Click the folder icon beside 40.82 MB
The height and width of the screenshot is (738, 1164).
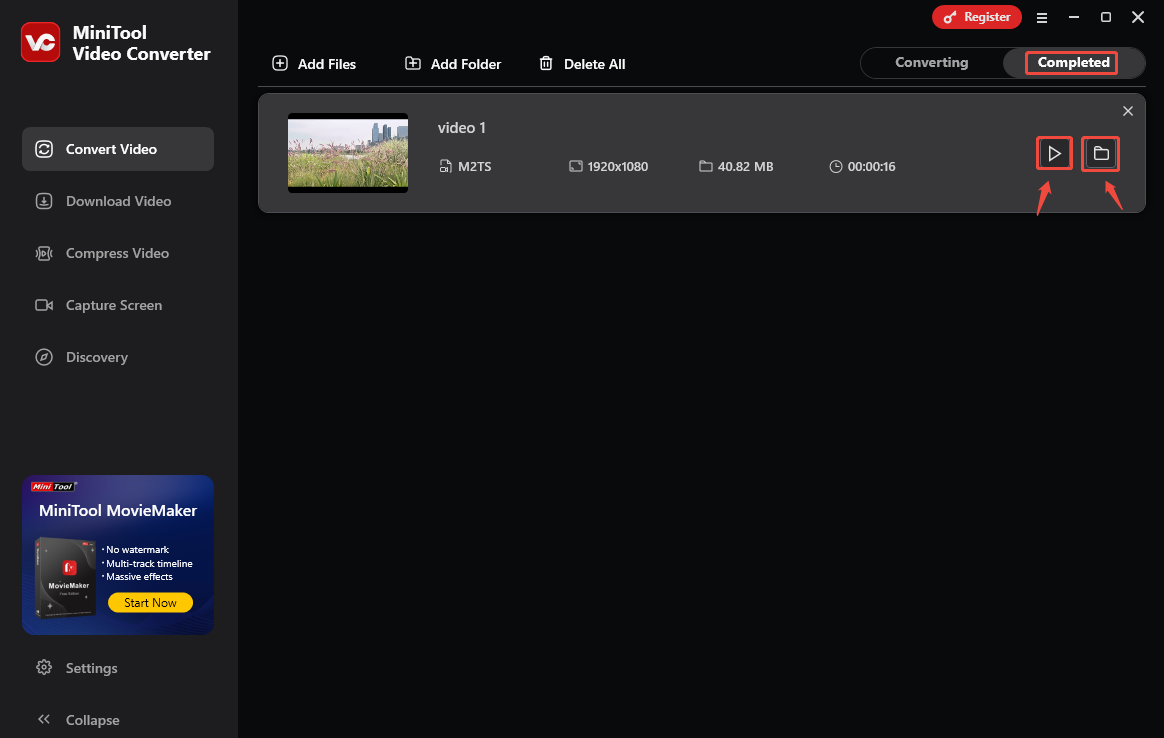coord(705,166)
